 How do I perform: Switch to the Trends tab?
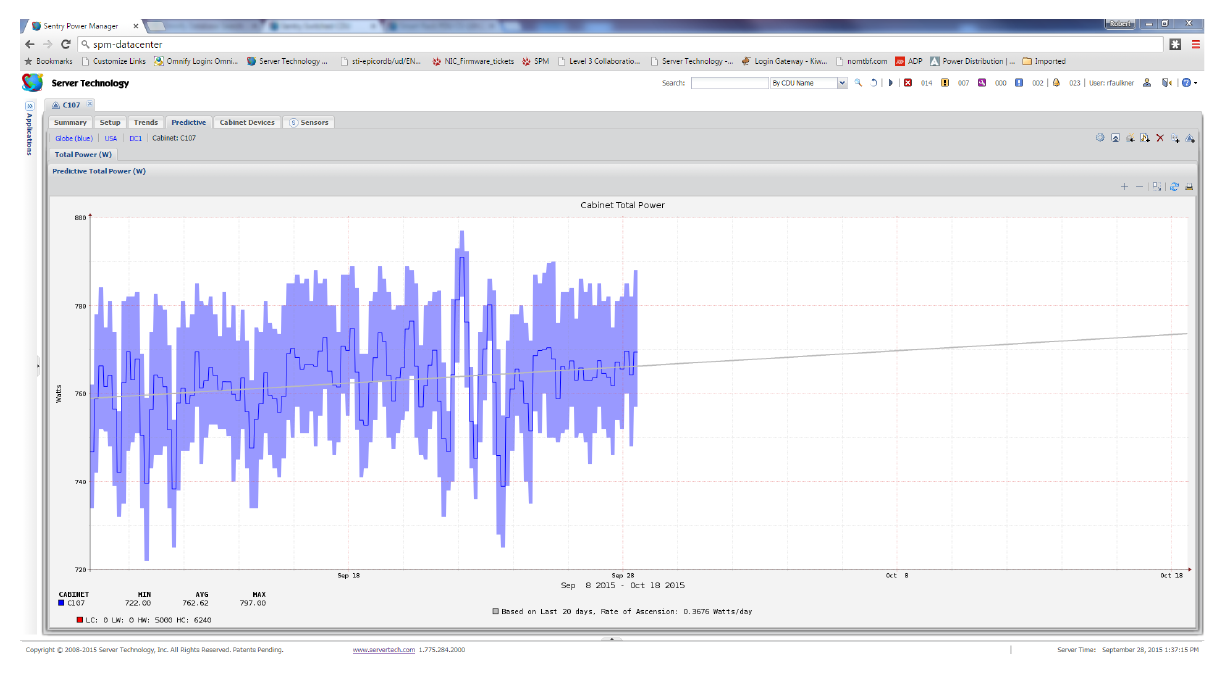[146, 122]
